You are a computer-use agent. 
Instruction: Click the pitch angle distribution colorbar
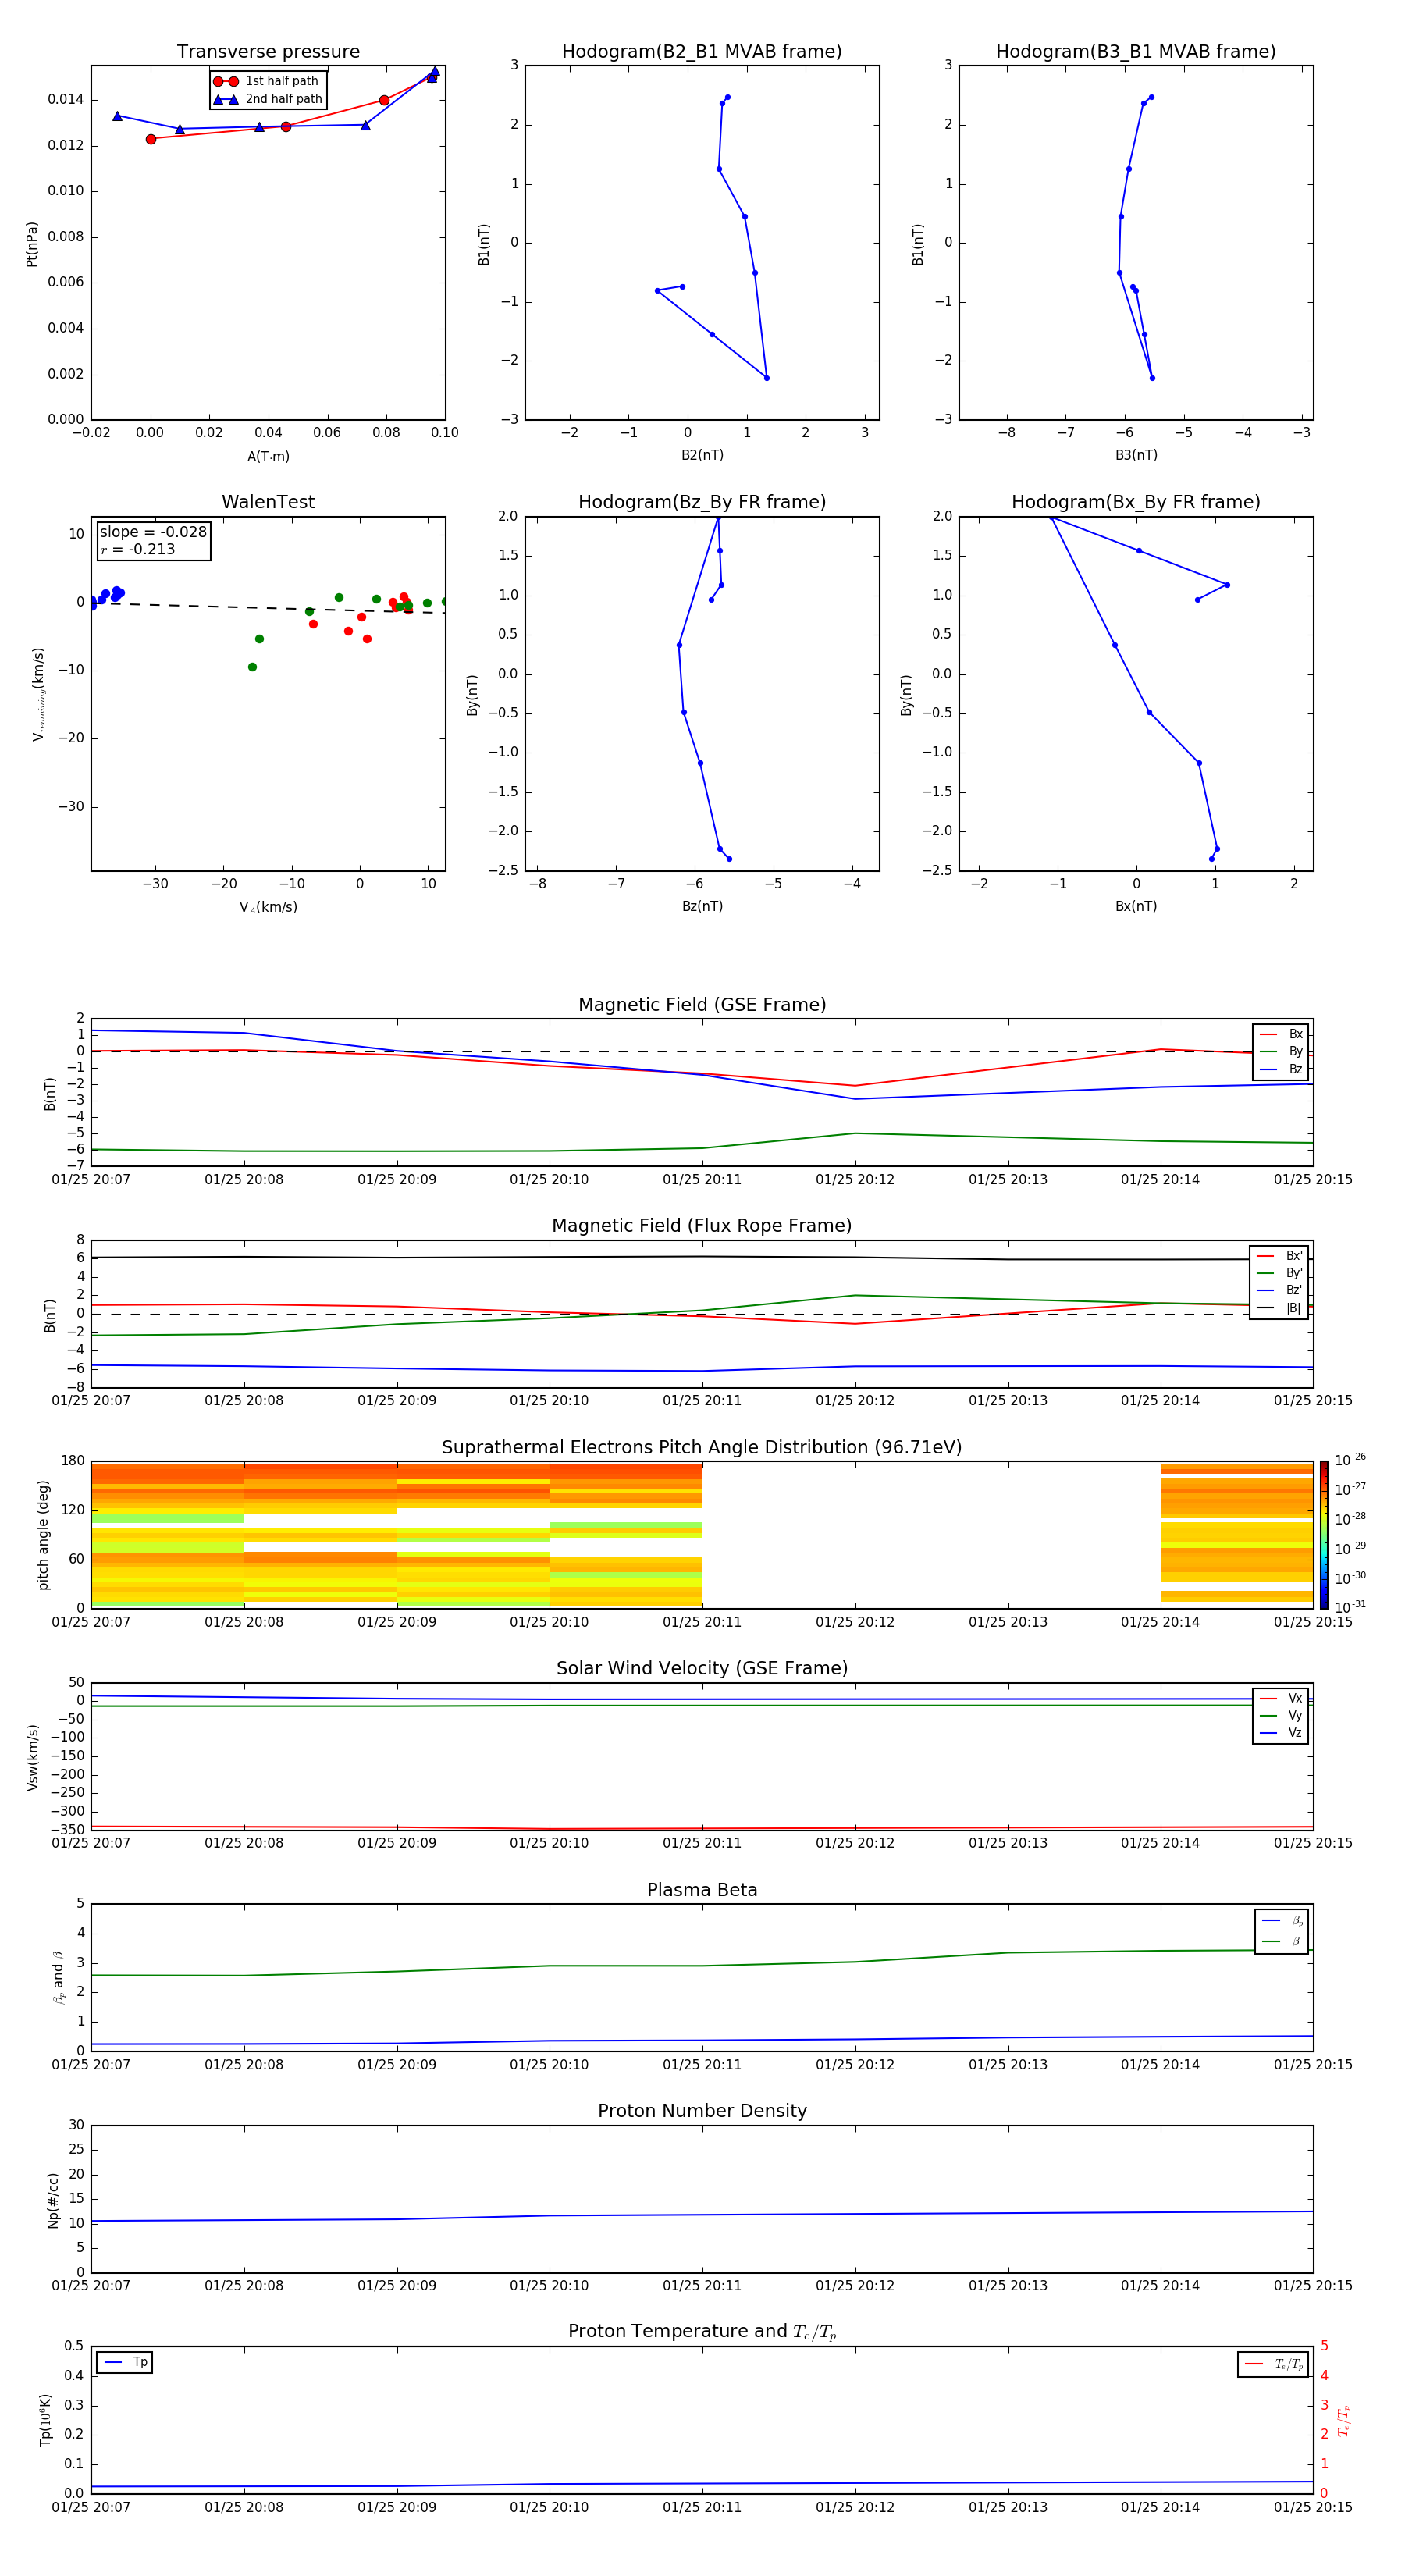[1323, 1535]
